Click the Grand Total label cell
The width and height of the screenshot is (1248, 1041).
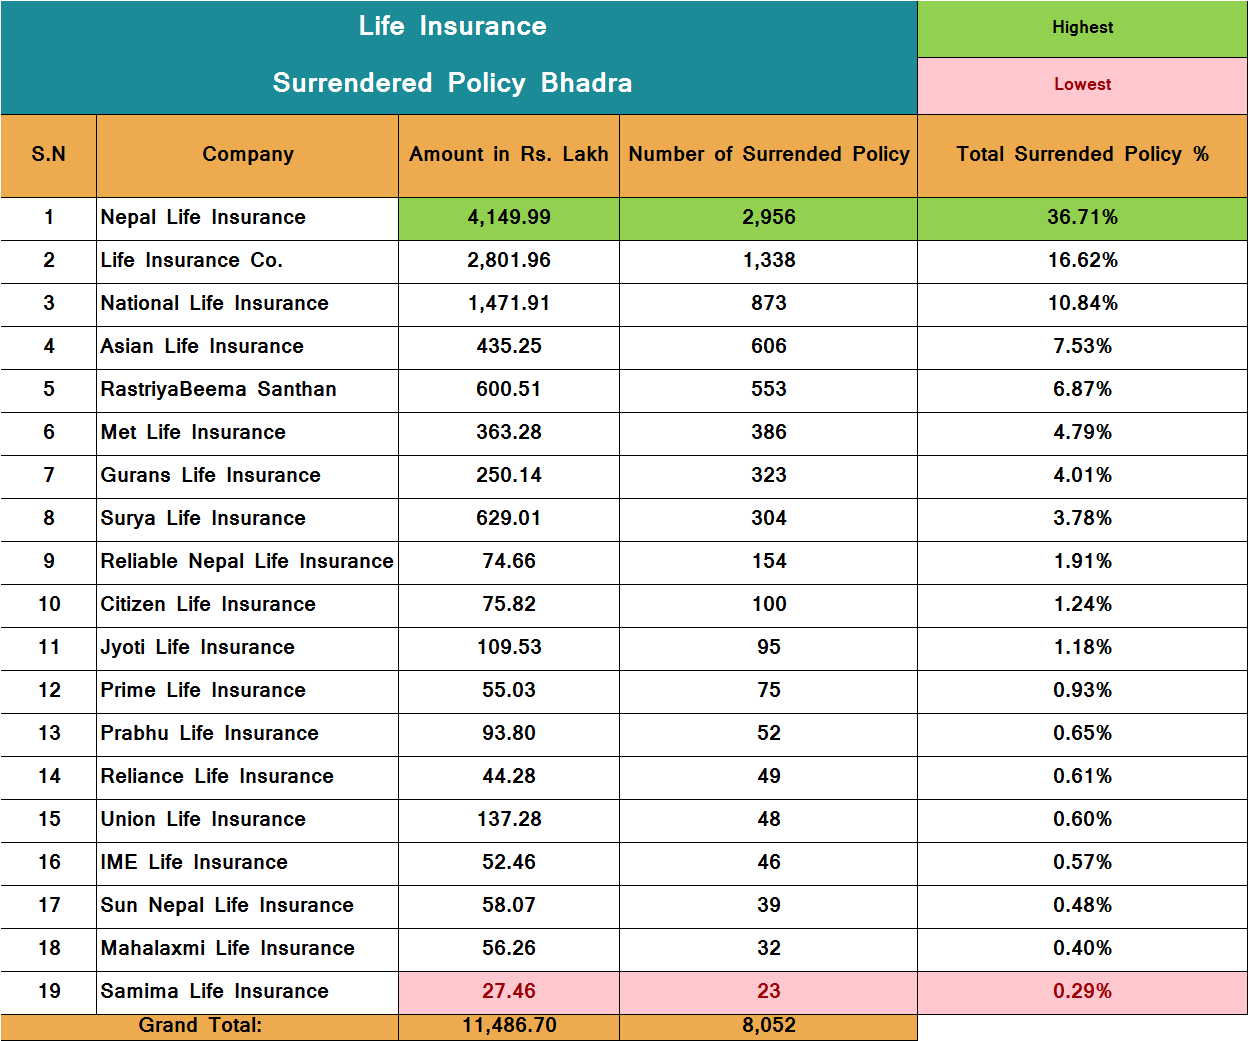200,1026
